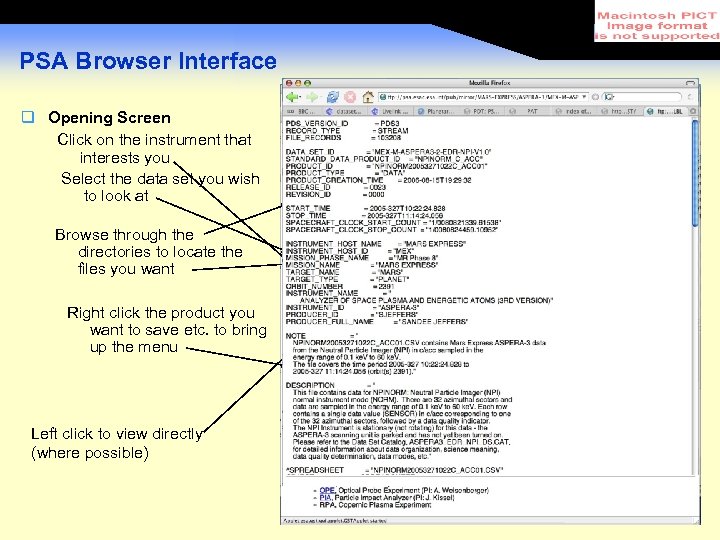This screenshot has height=540, width=720.
Task: Click the DESCRIPTION label
Action: (310, 385)
